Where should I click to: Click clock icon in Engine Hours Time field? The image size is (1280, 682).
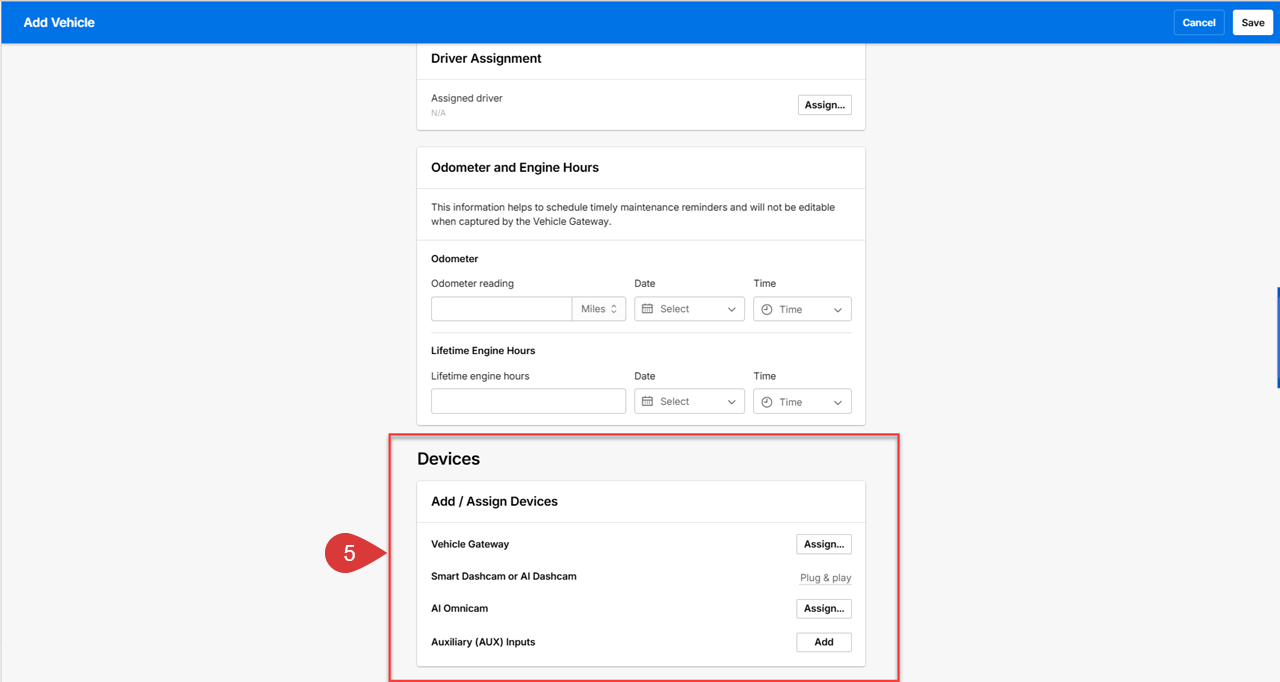767,402
